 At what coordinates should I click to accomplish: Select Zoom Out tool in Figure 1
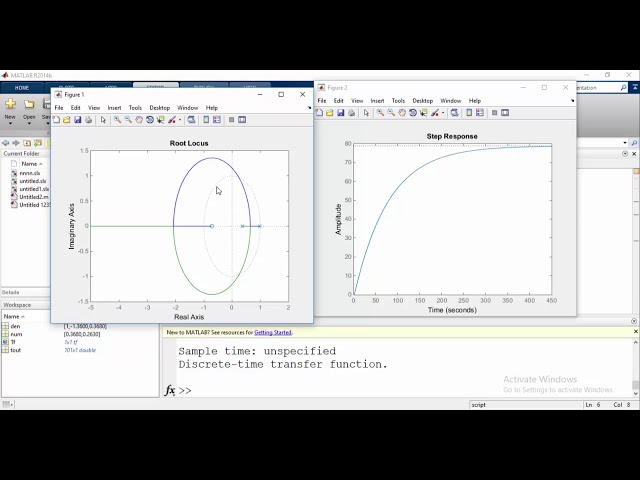(128, 120)
